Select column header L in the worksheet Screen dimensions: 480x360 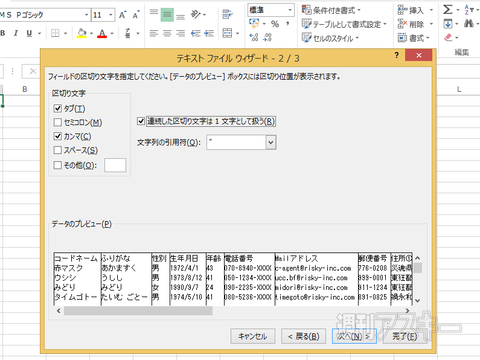[459, 89]
